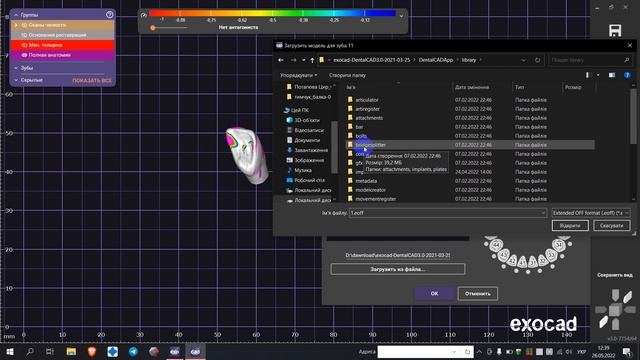Open Windows taskbar search
This screenshot has height=360, width=640.
click(x=30, y=351)
